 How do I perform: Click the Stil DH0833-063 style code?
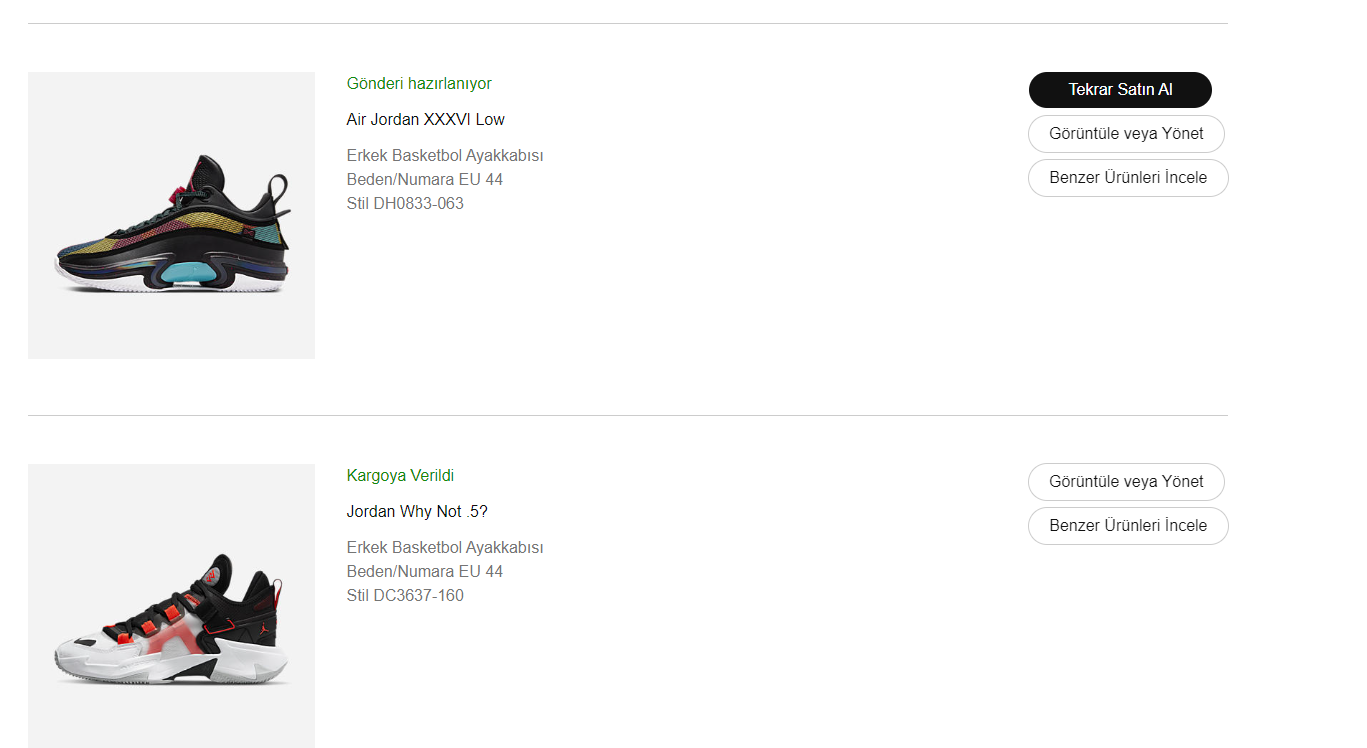[x=405, y=204]
